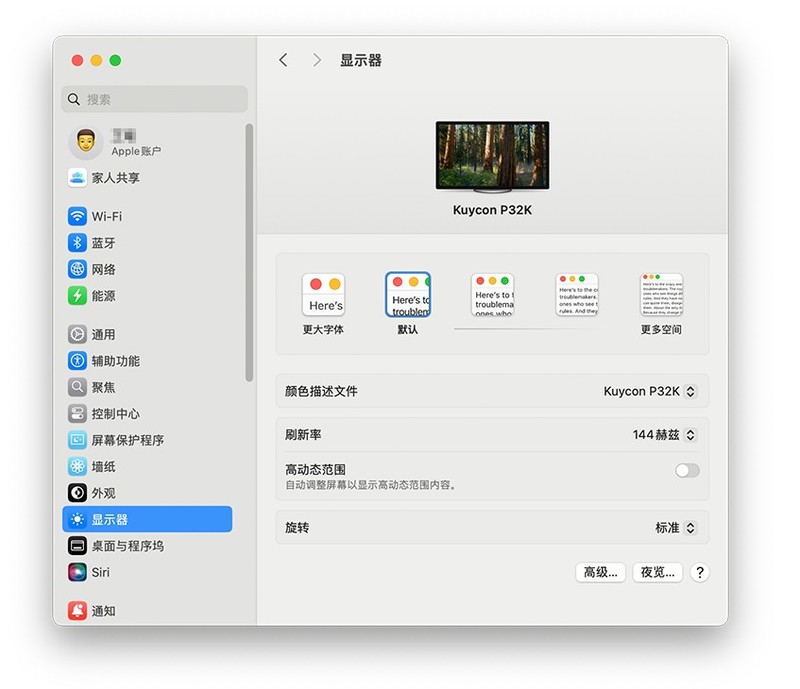
Task: Click the help question mark button
Action: pyautogui.click(x=701, y=572)
